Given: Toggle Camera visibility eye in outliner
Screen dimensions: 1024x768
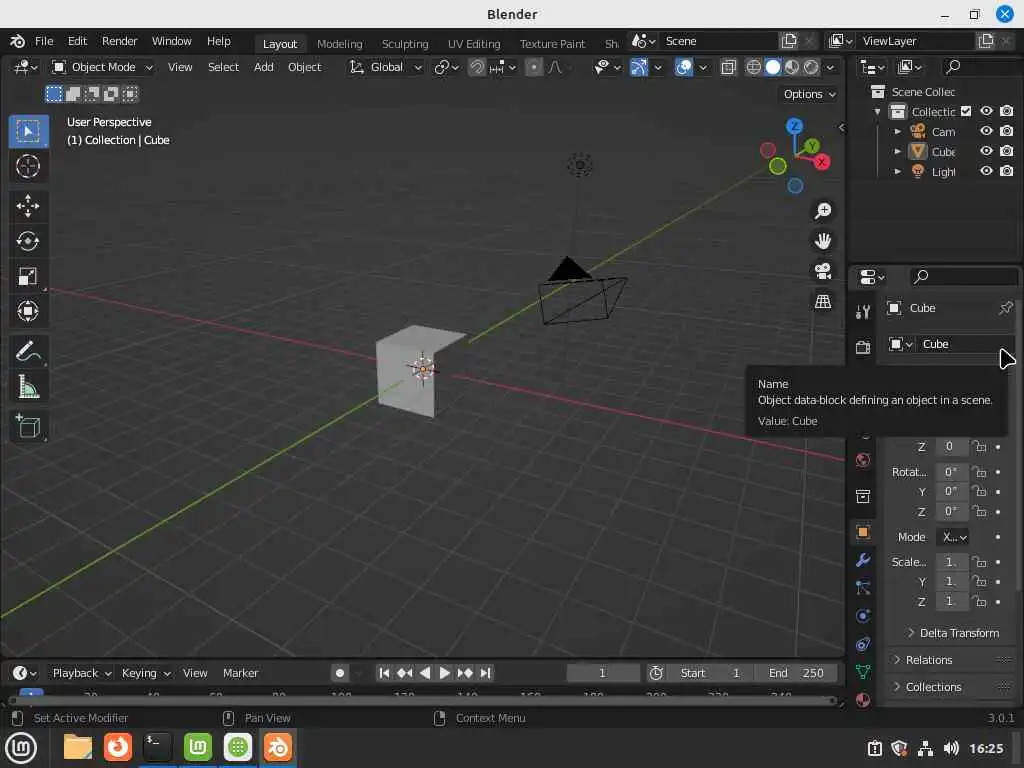Looking at the screenshot, I should pyautogui.click(x=986, y=131).
